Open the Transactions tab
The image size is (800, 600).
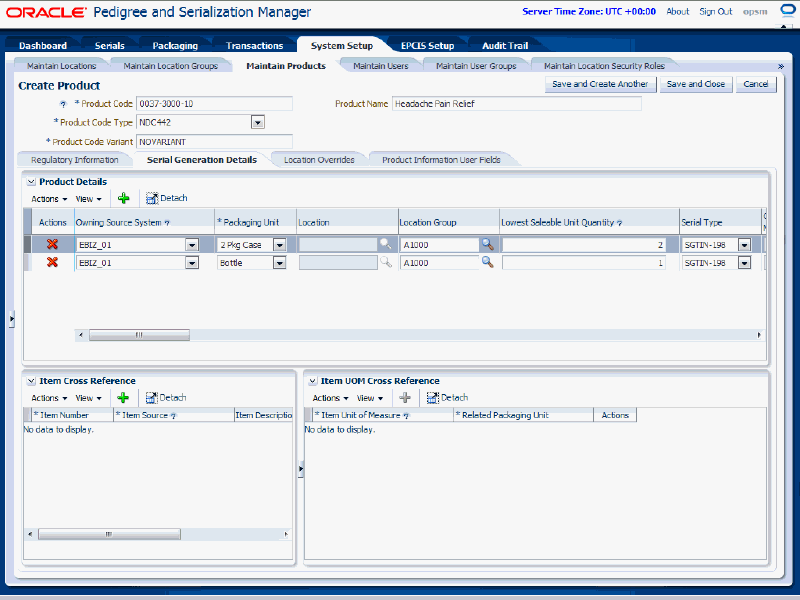[255, 45]
